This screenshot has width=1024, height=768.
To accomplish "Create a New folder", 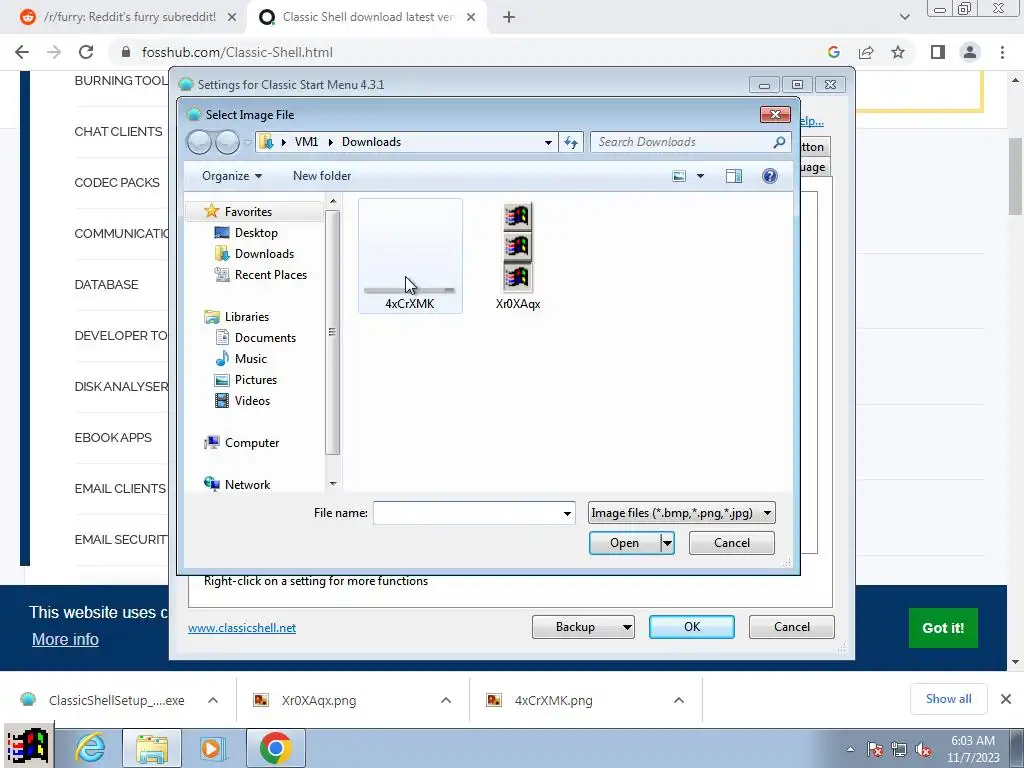I will click(322, 176).
